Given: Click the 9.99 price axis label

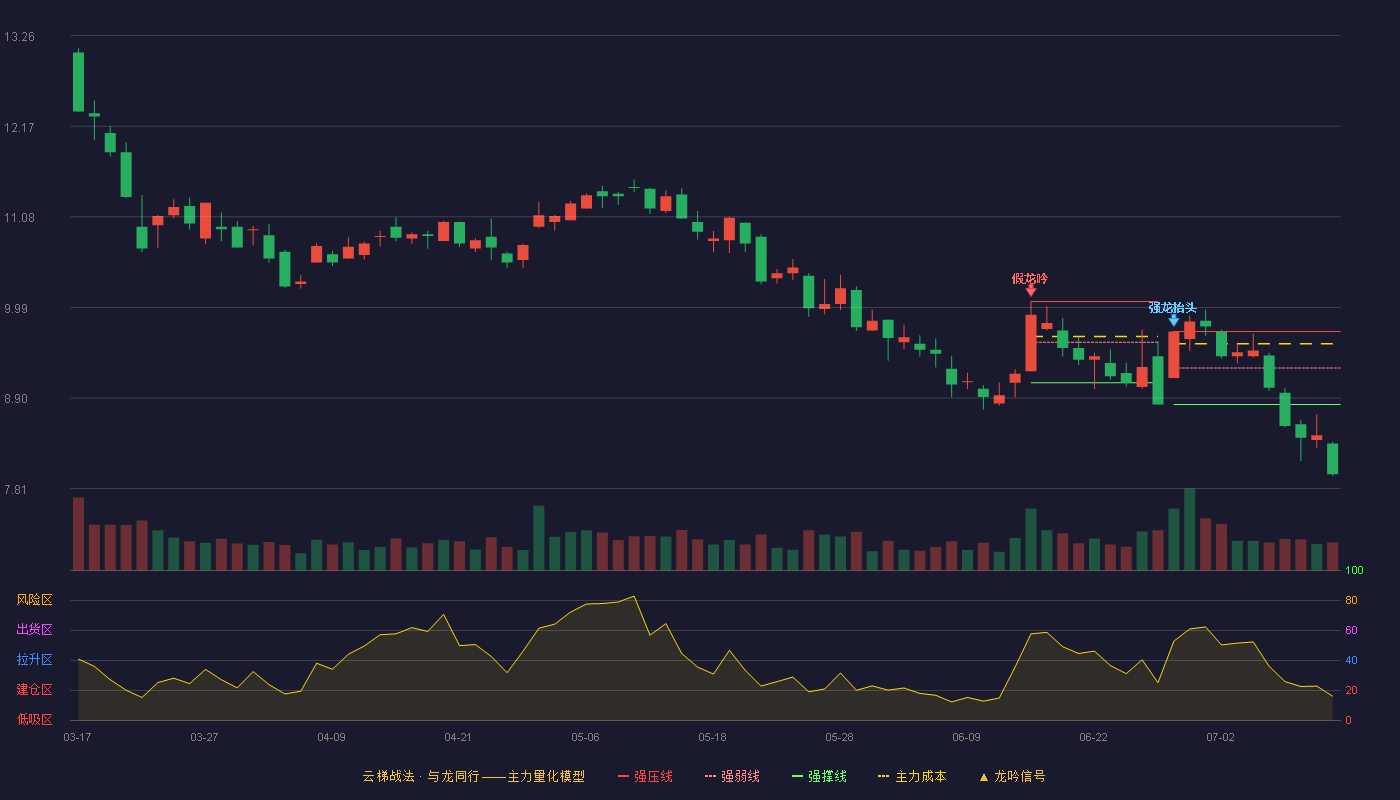Looking at the screenshot, I should point(19,308).
